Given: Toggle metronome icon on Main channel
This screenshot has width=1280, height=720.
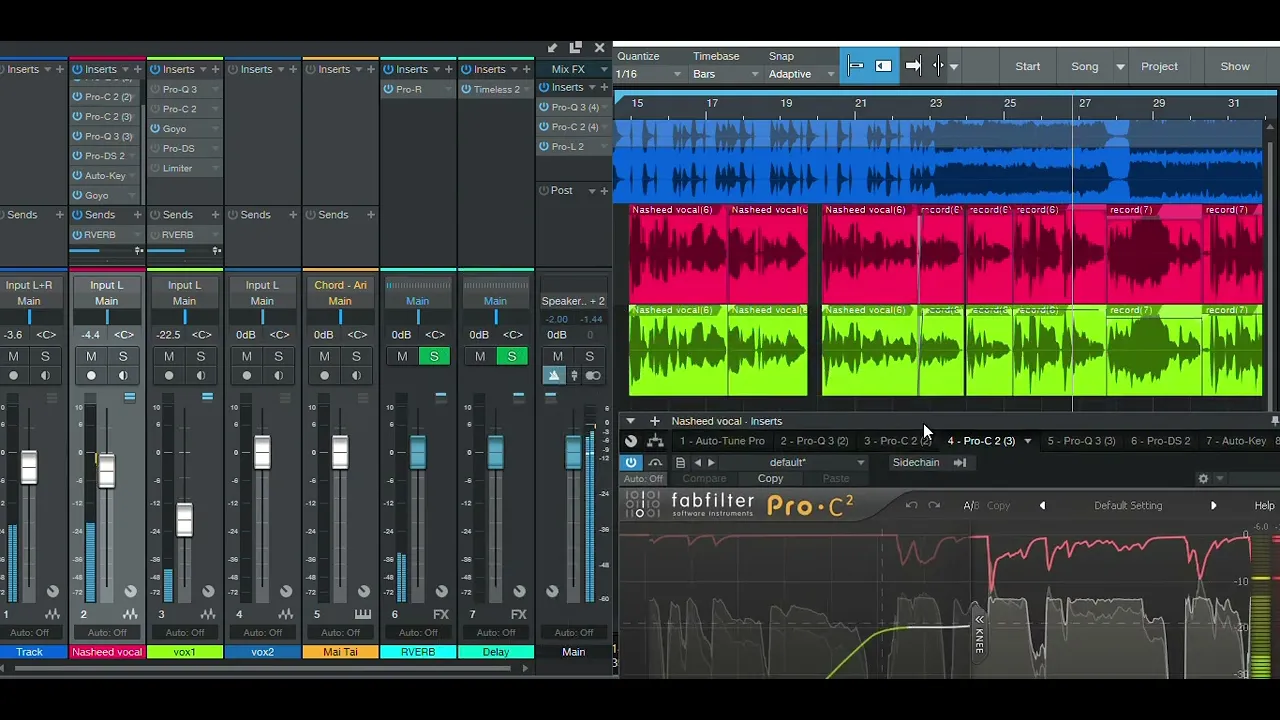Looking at the screenshot, I should (554, 376).
